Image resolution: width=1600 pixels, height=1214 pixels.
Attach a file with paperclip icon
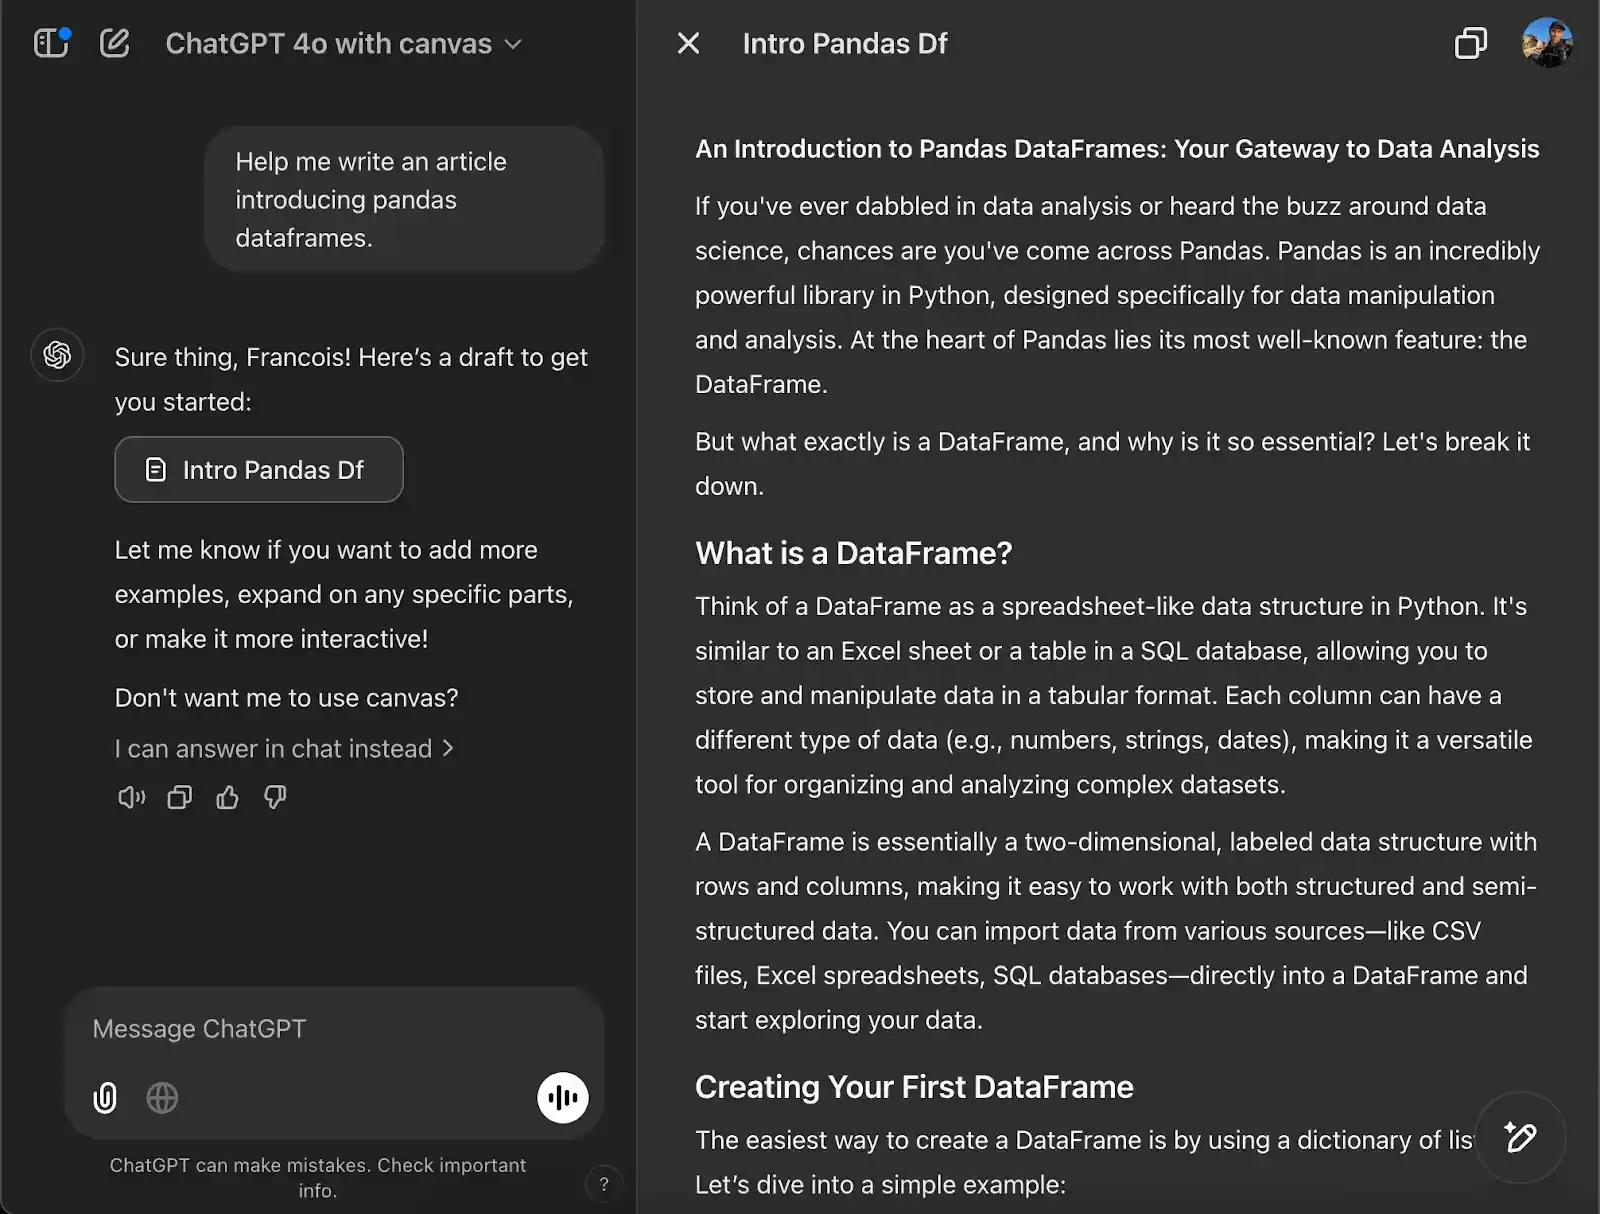105,1098
